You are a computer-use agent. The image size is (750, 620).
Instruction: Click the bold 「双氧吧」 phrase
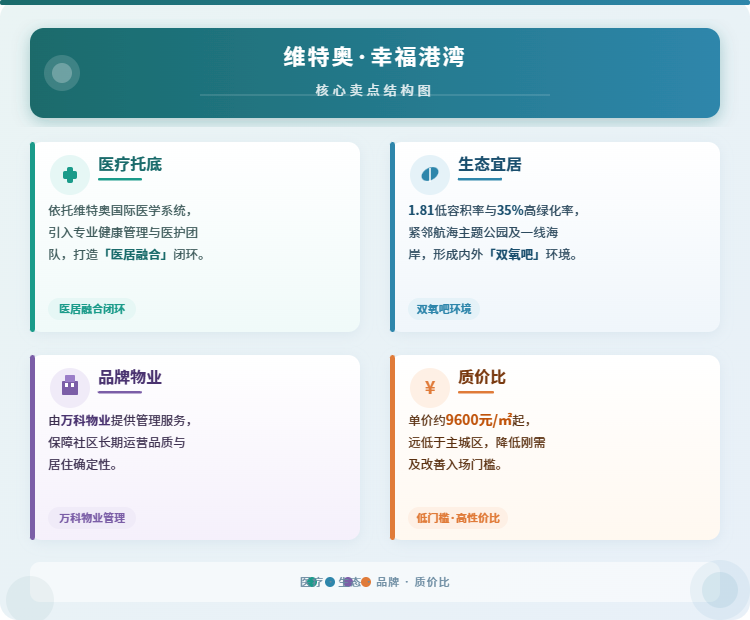point(514,255)
